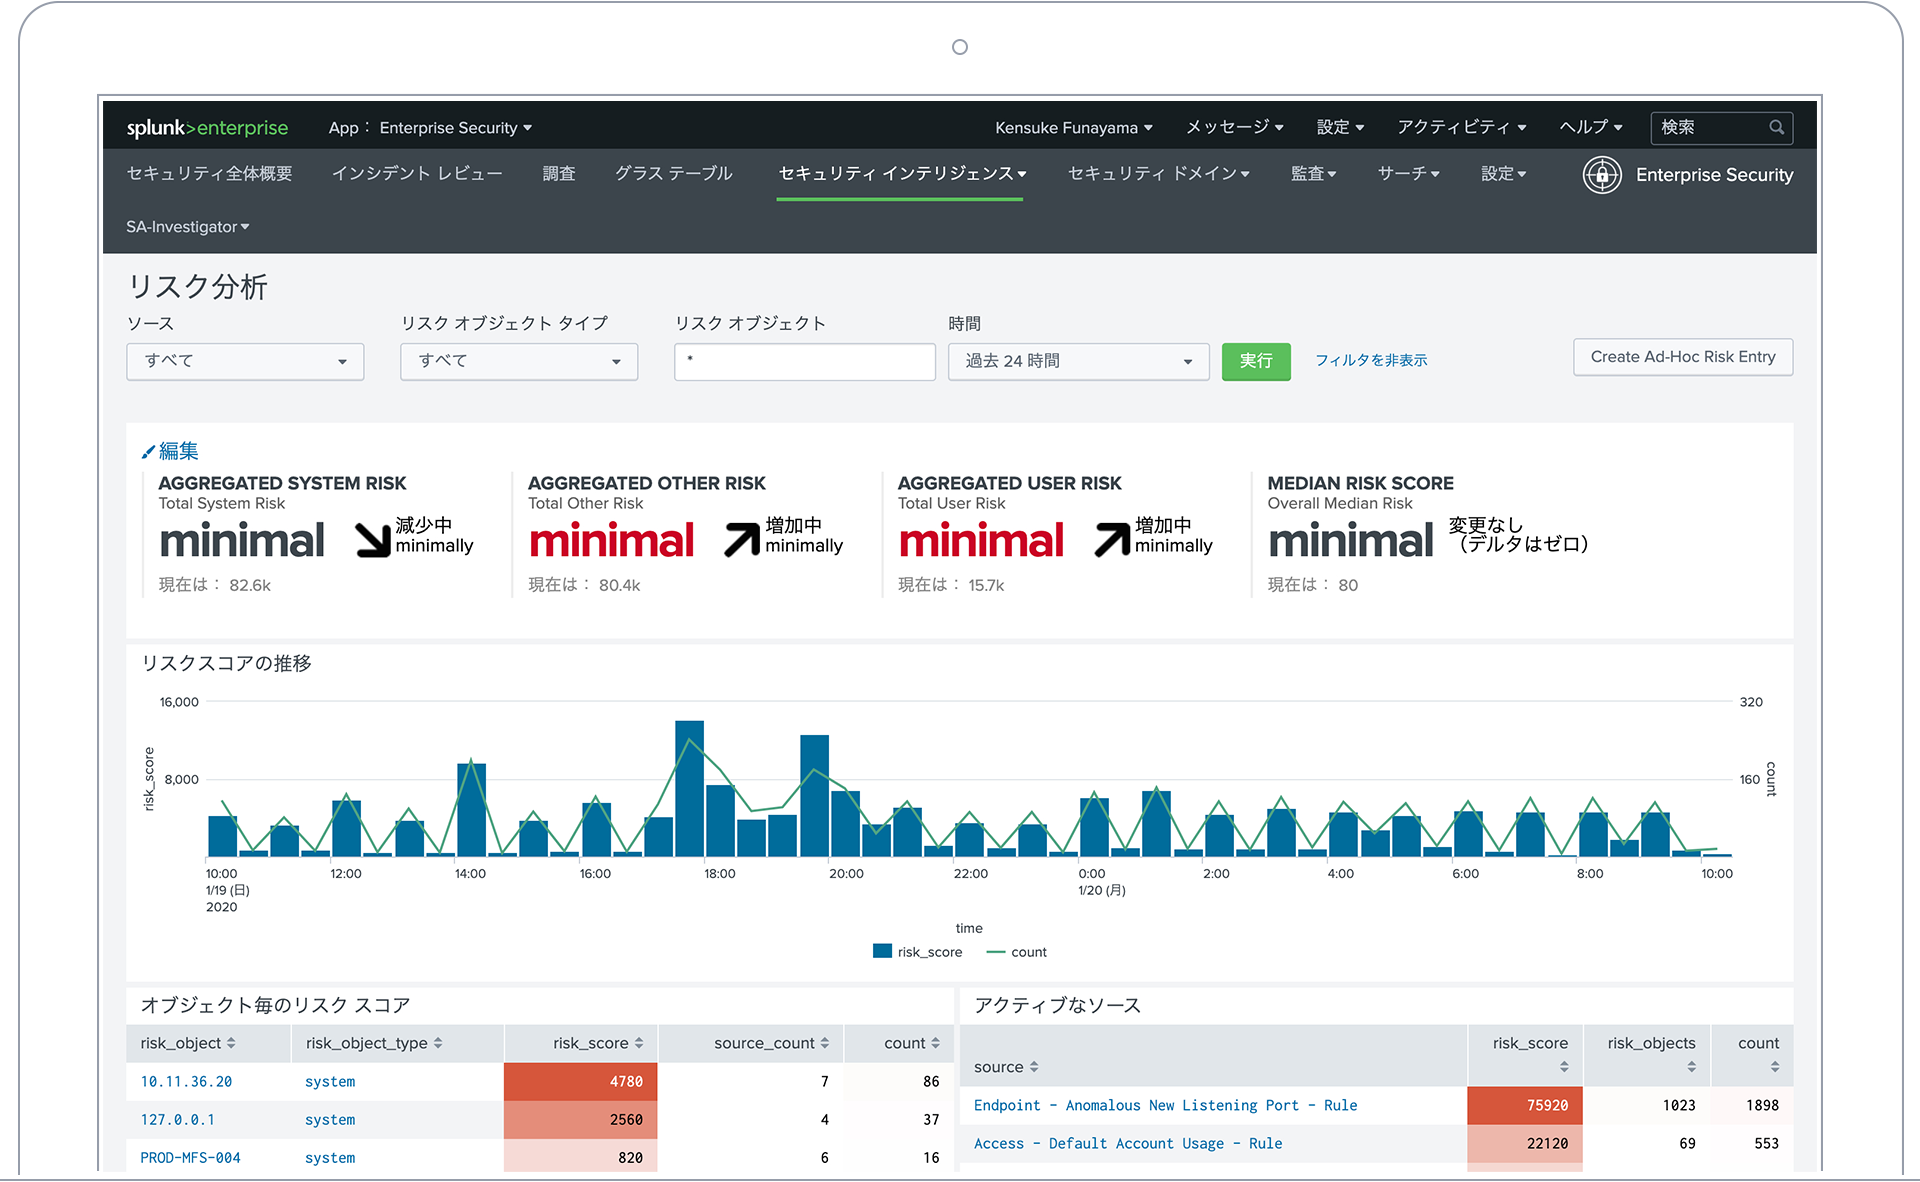Click the 22120 risk score cell

pos(1525,1144)
